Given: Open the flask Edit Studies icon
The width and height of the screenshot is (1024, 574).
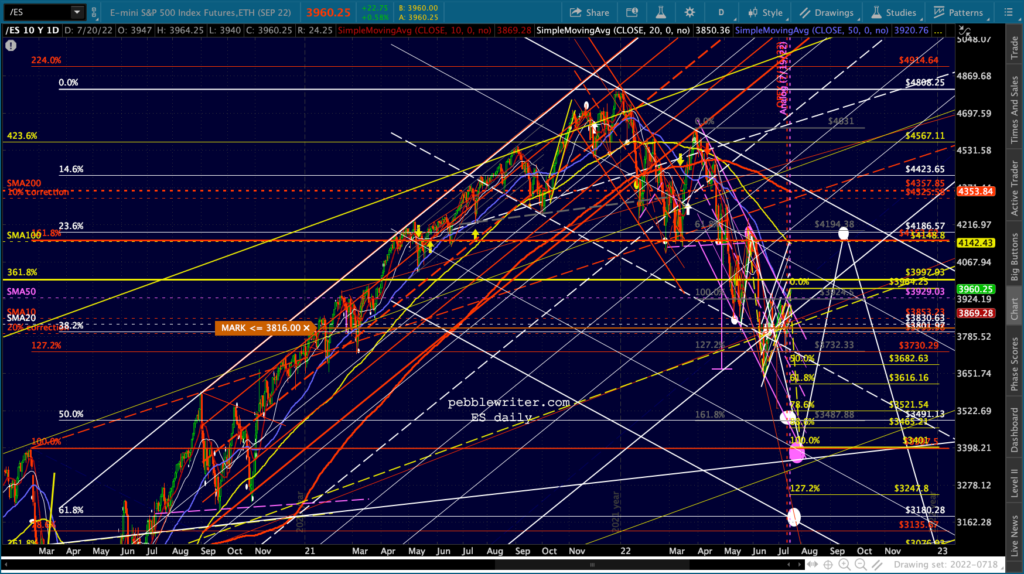Looking at the screenshot, I should pos(661,12).
